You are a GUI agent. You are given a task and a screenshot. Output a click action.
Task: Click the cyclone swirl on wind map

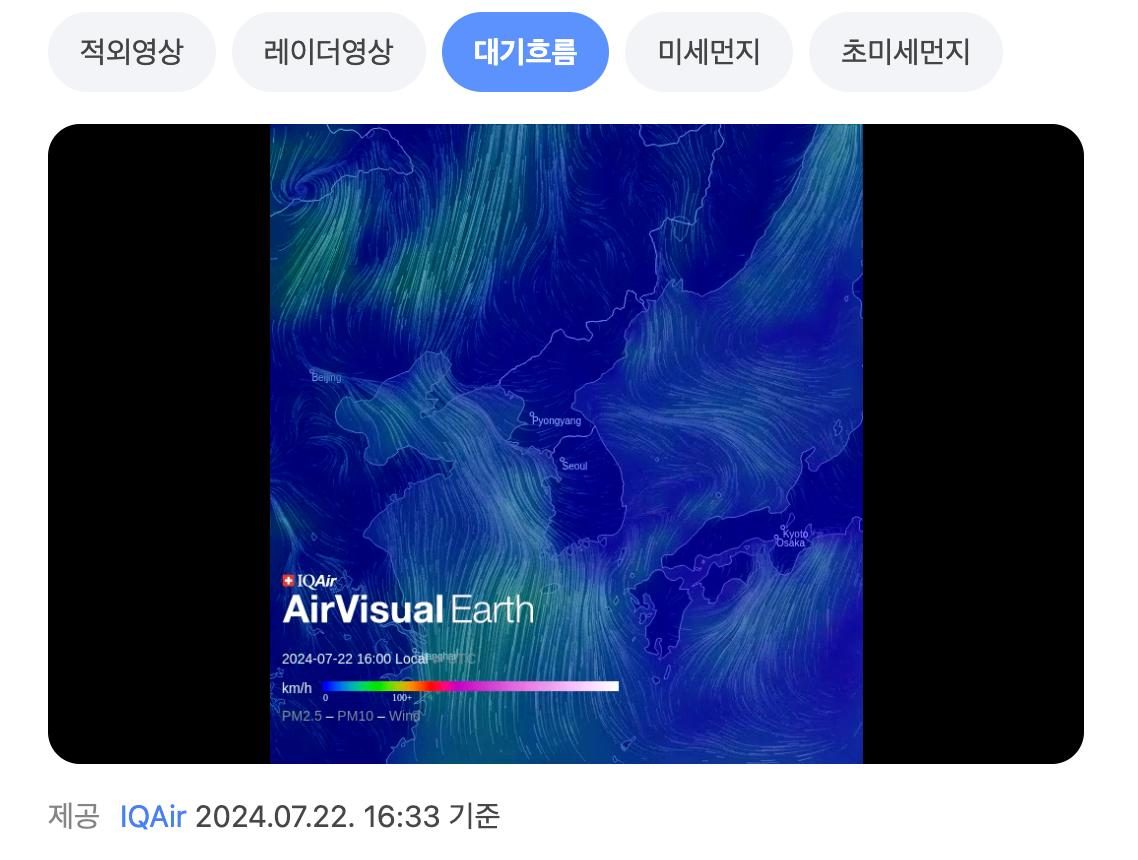point(300,187)
